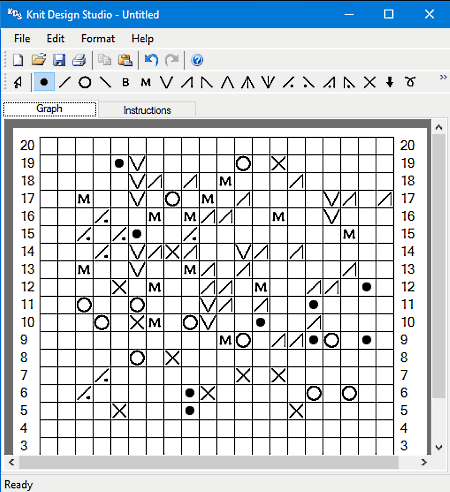
Task: Click the Knit Design Studio title bar icon
Action: click(15, 14)
